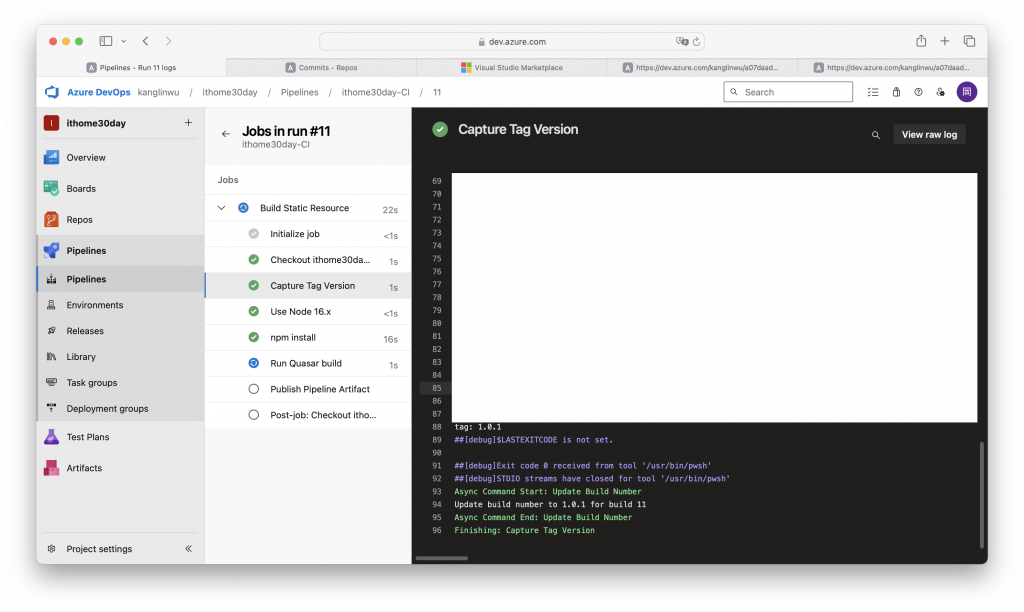Switch to Visual Studio Marketplace tab
This screenshot has width=1024, height=612.
[511, 67]
